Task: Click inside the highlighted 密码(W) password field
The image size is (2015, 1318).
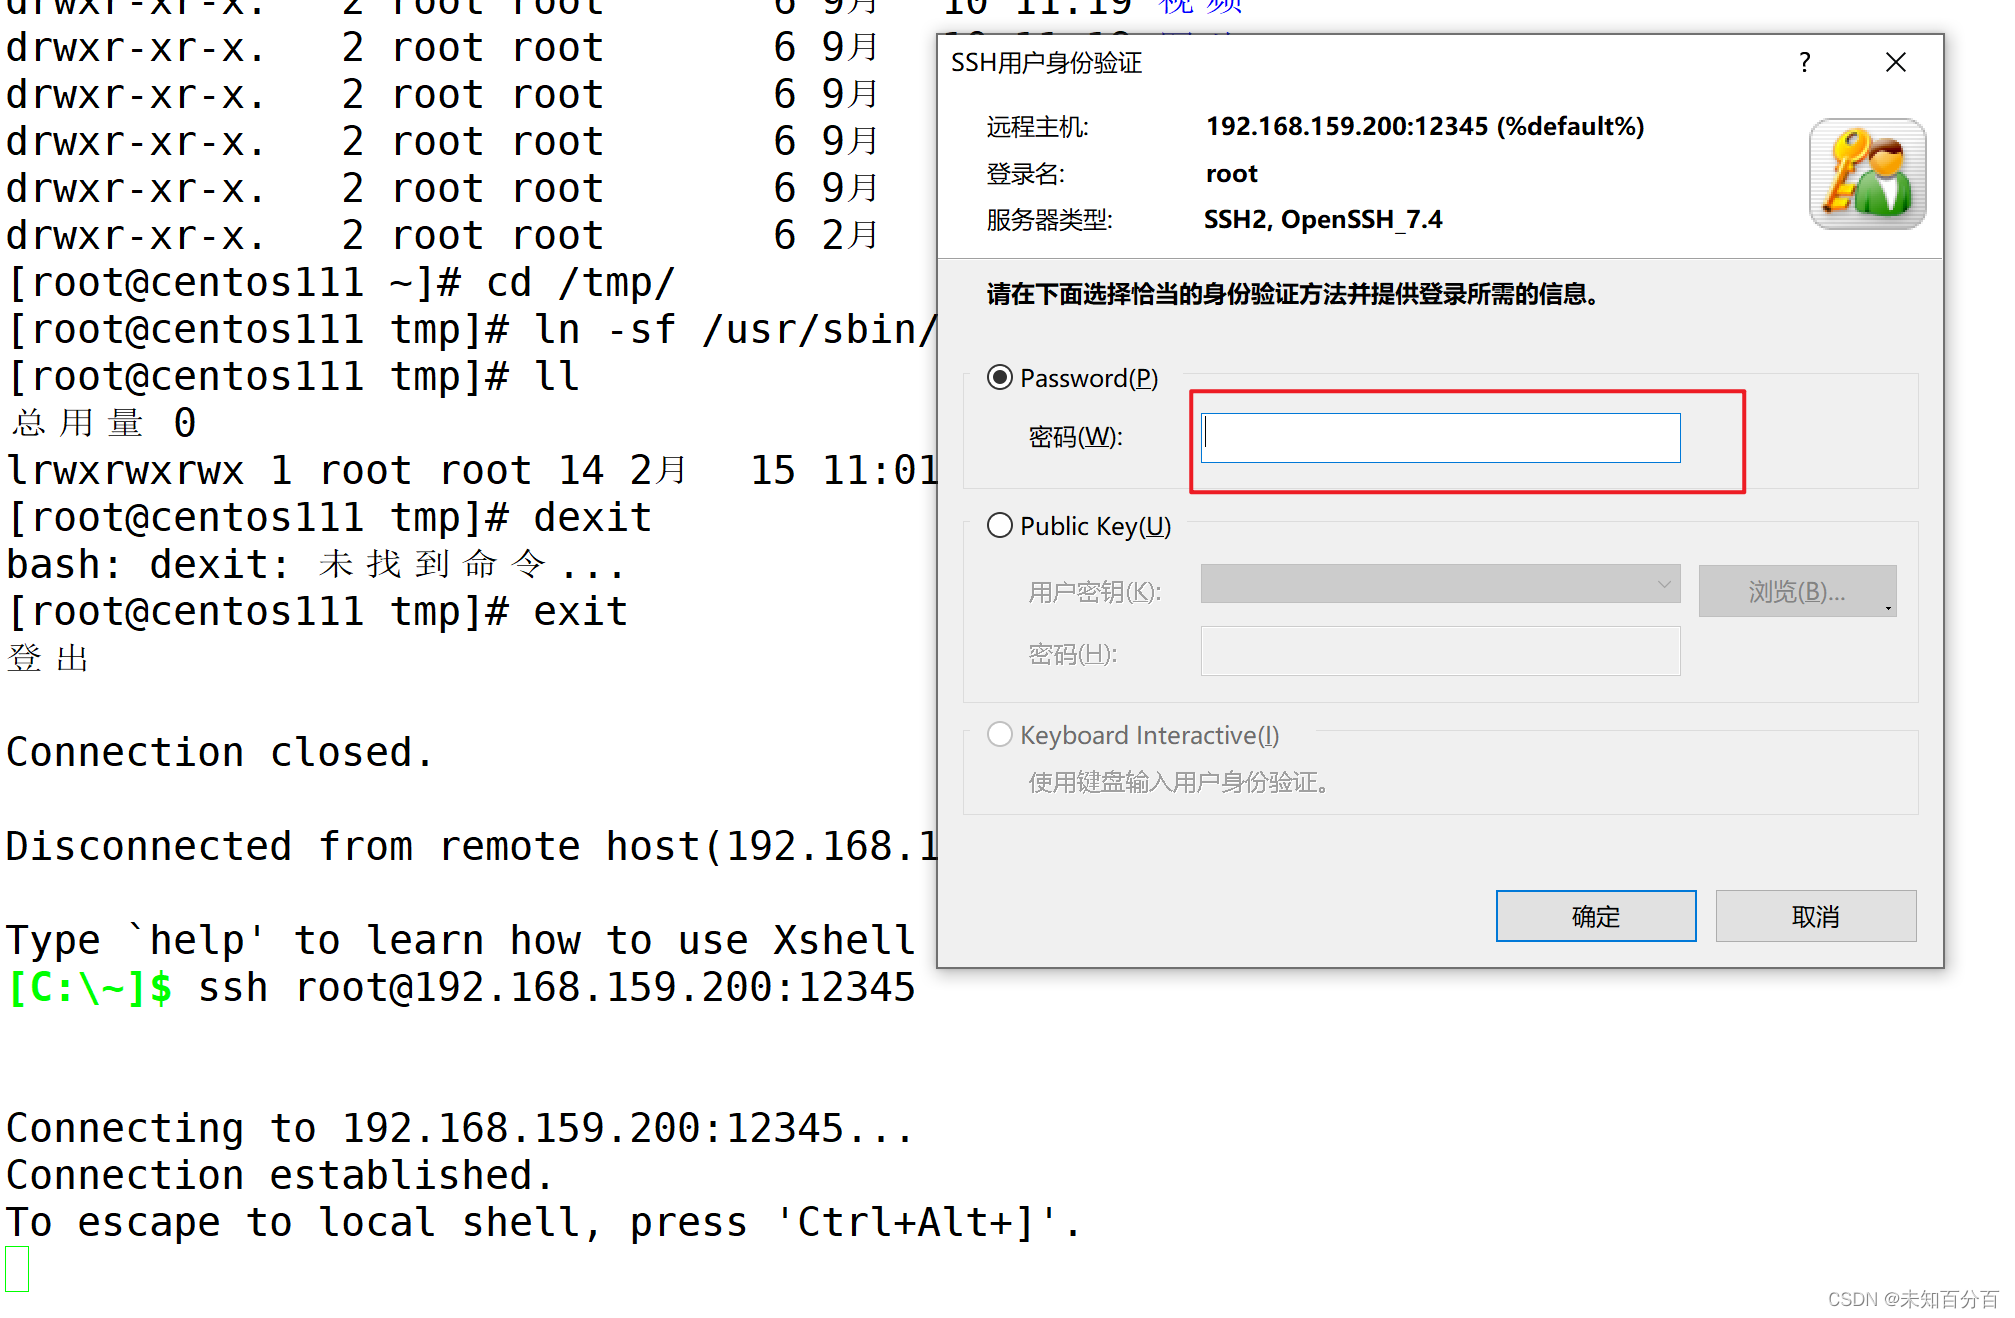Action: pyautogui.click(x=1438, y=437)
